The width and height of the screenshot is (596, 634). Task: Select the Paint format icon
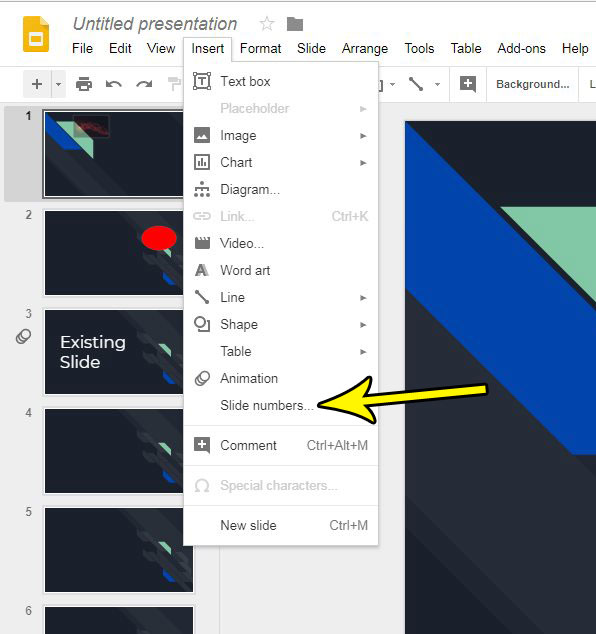point(175,84)
